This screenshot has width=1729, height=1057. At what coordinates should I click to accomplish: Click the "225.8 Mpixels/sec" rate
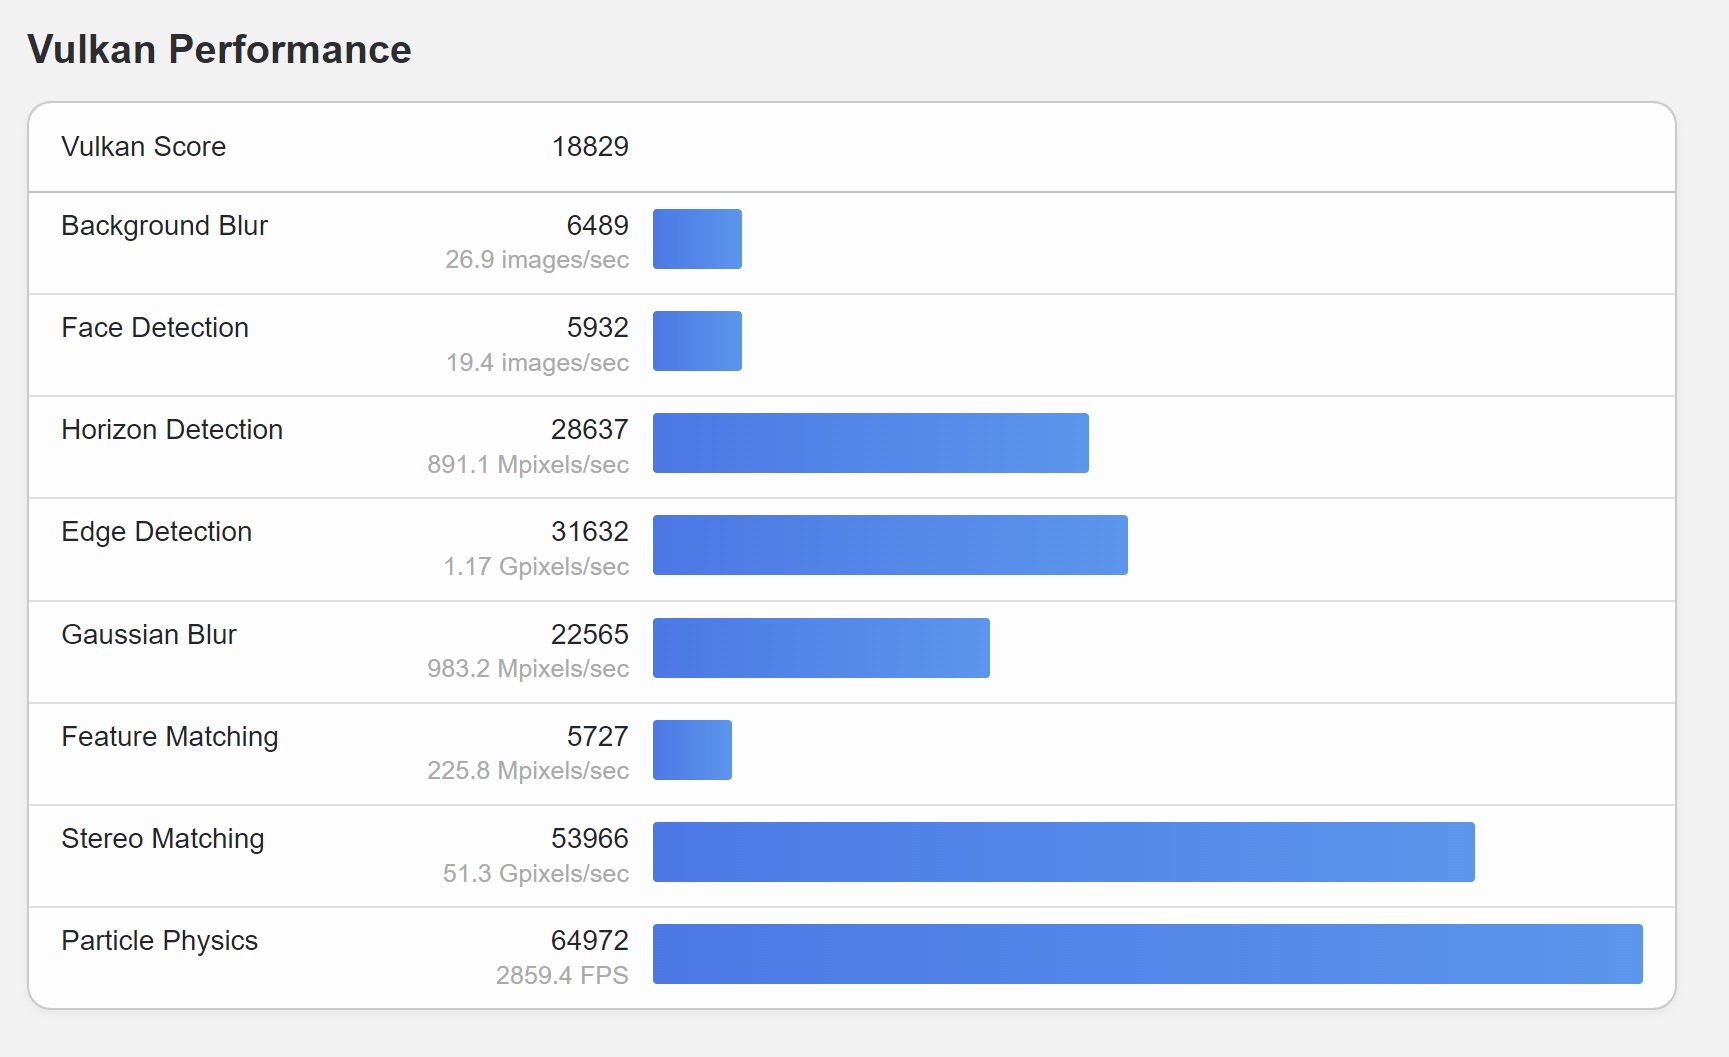(528, 771)
